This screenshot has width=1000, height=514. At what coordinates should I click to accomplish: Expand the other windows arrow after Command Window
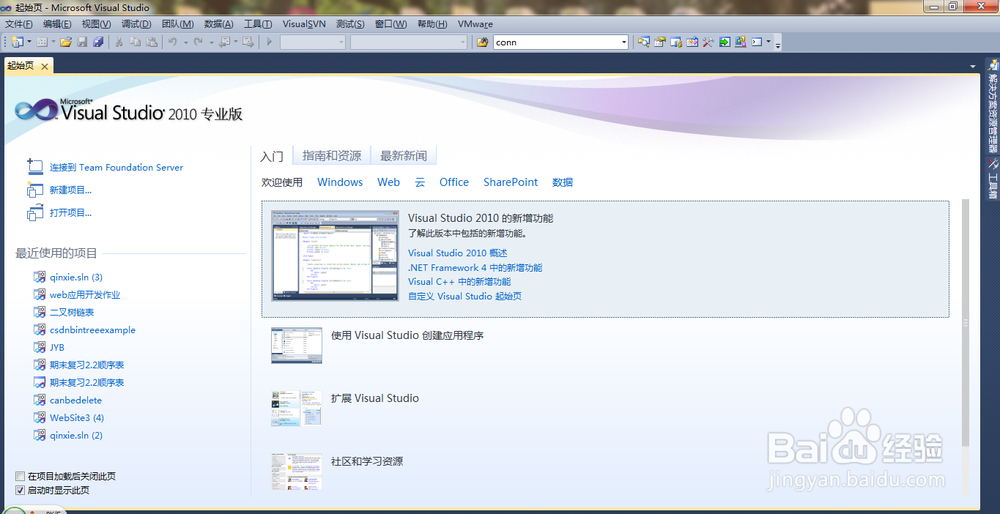coord(768,42)
